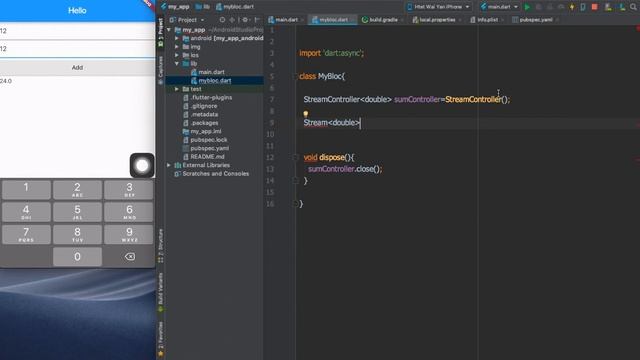Viewport: 640px width, 360px height.
Task: Click 'import dart:async' code line
Action: [331, 53]
